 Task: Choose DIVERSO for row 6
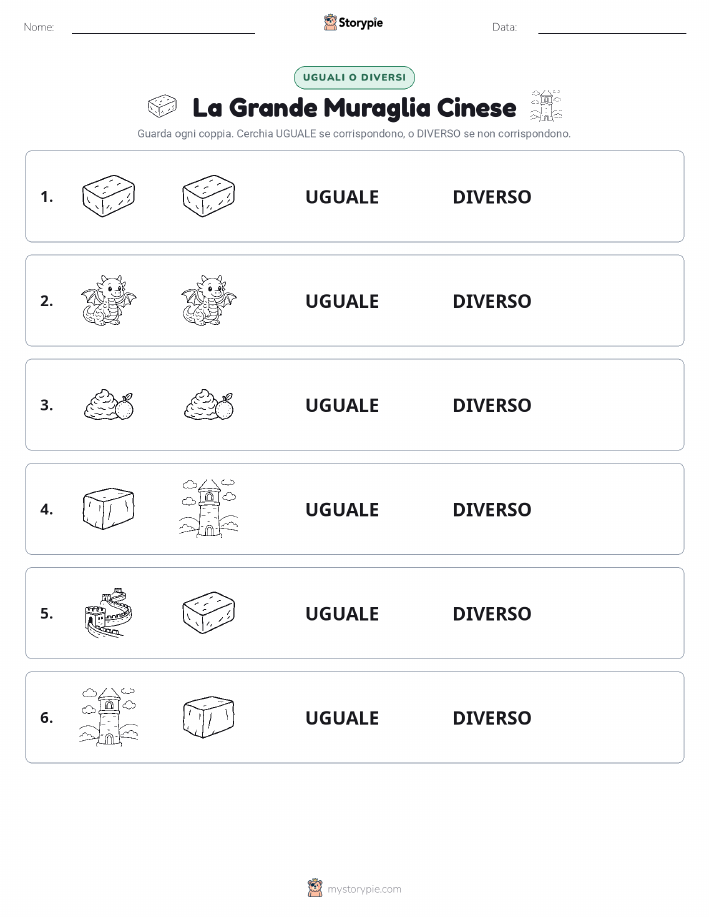492,718
